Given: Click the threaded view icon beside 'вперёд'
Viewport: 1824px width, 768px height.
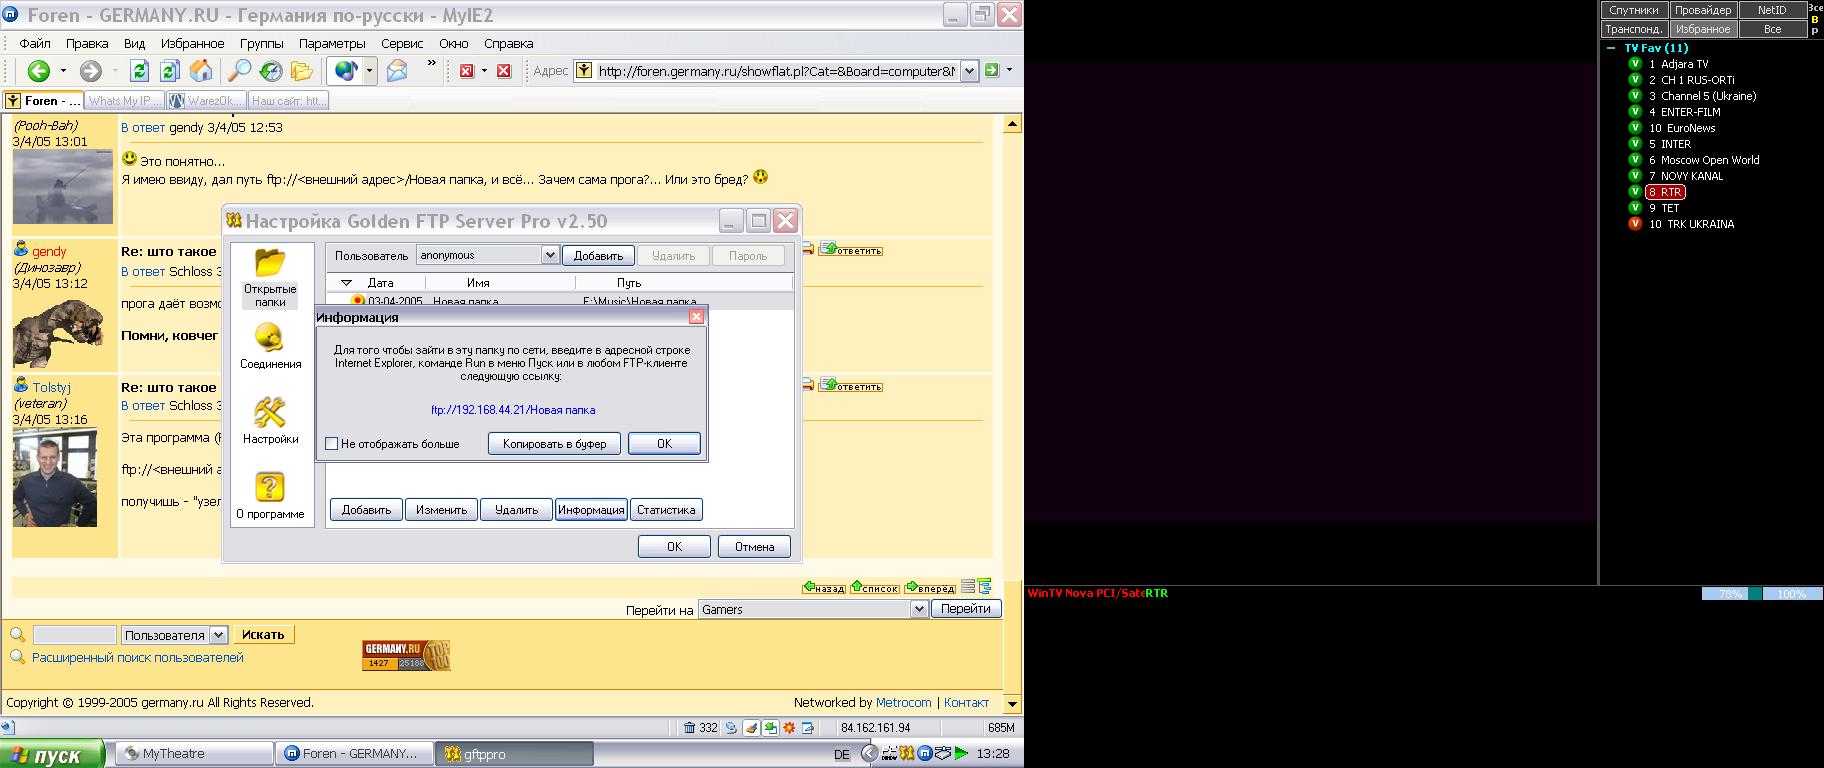Looking at the screenshot, I should 984,587.
